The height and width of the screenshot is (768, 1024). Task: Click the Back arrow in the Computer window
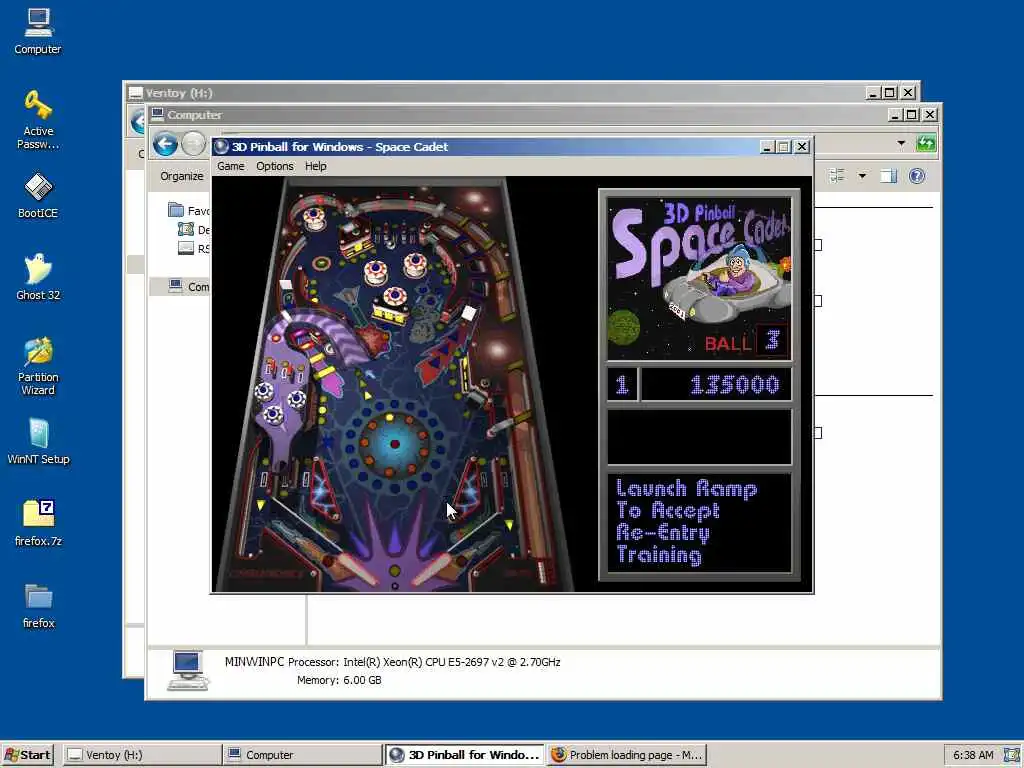coord(165,144)
